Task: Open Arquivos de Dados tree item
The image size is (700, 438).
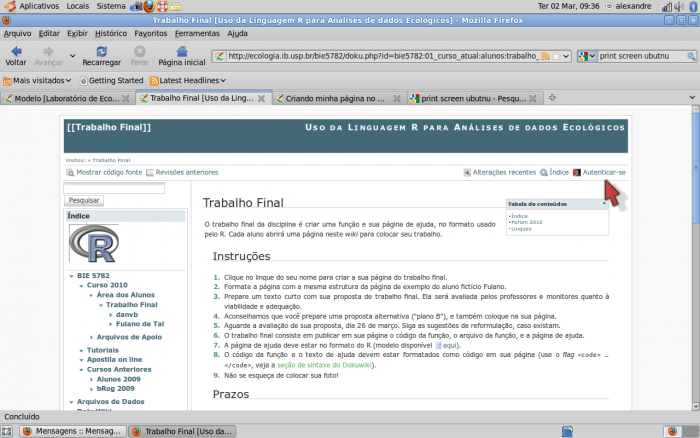Action: pos(110,402)
